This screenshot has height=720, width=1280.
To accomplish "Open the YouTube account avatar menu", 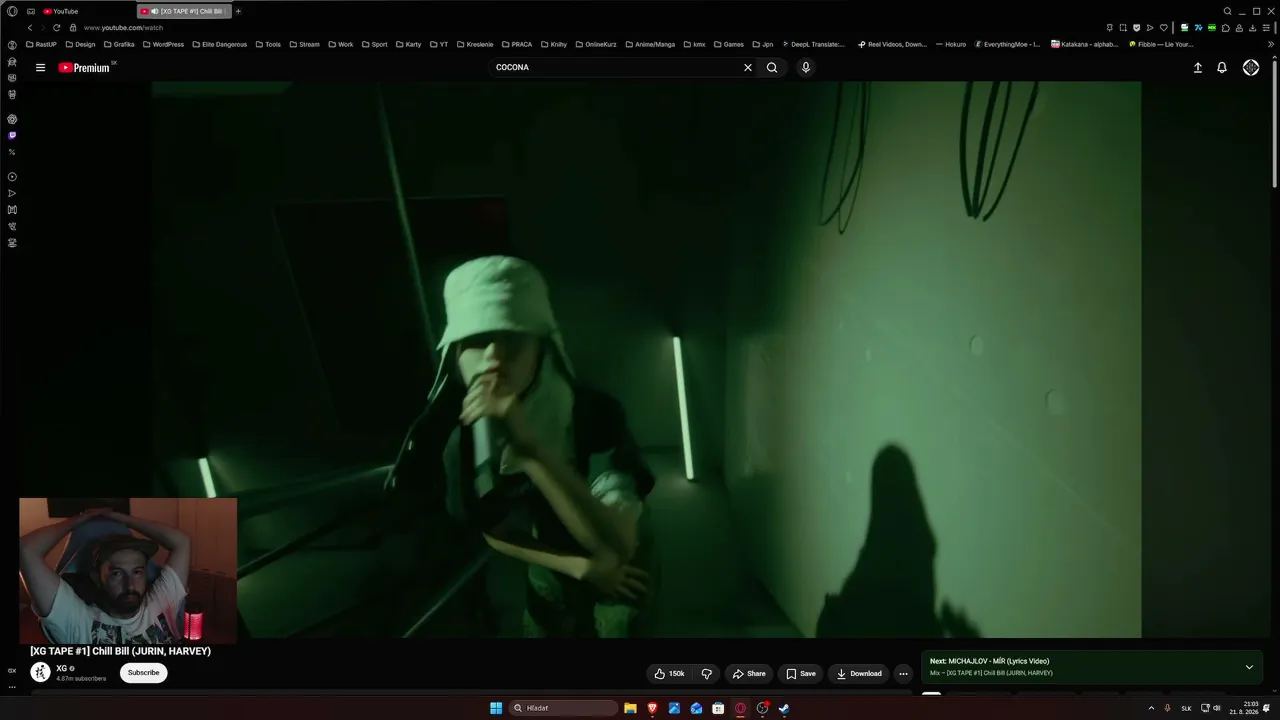I will tap(1251, 68).
